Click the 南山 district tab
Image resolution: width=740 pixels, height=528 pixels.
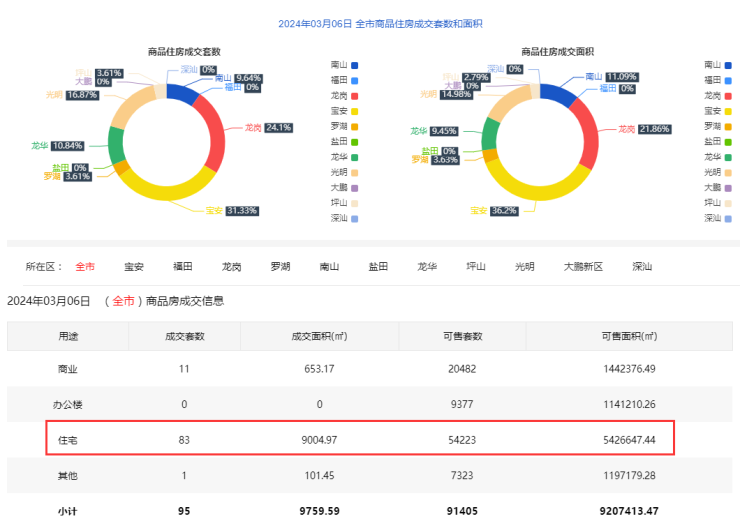pyautogui.click(x=329, y=267)
